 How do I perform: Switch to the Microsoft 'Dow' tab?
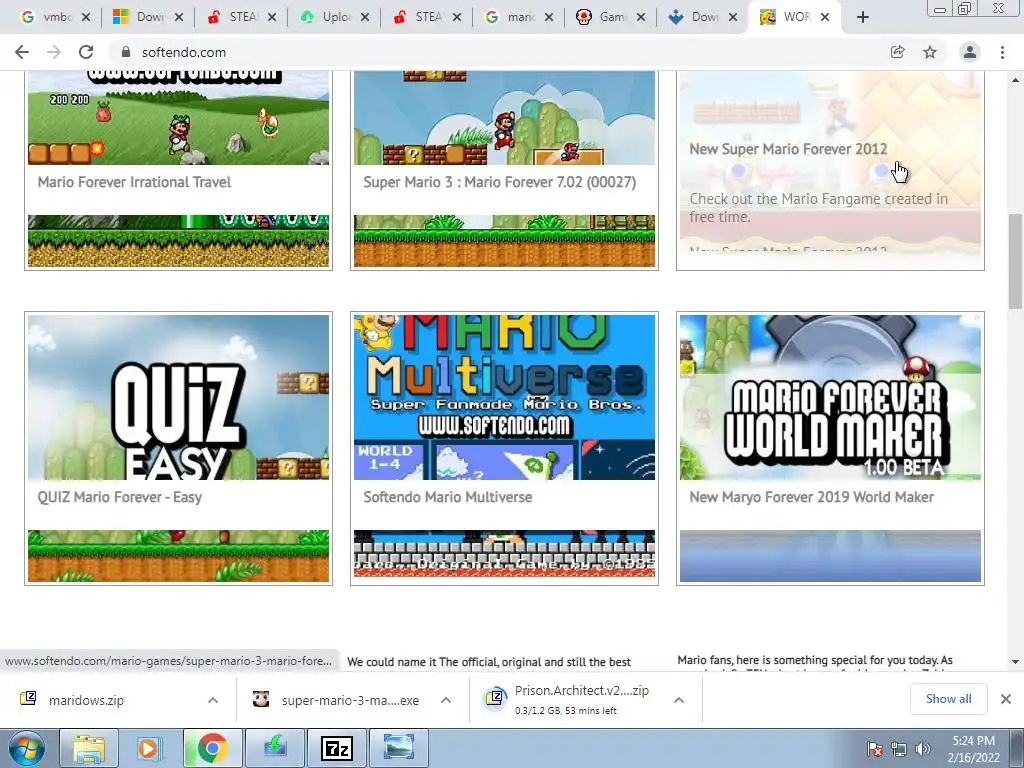coord(140,17)
